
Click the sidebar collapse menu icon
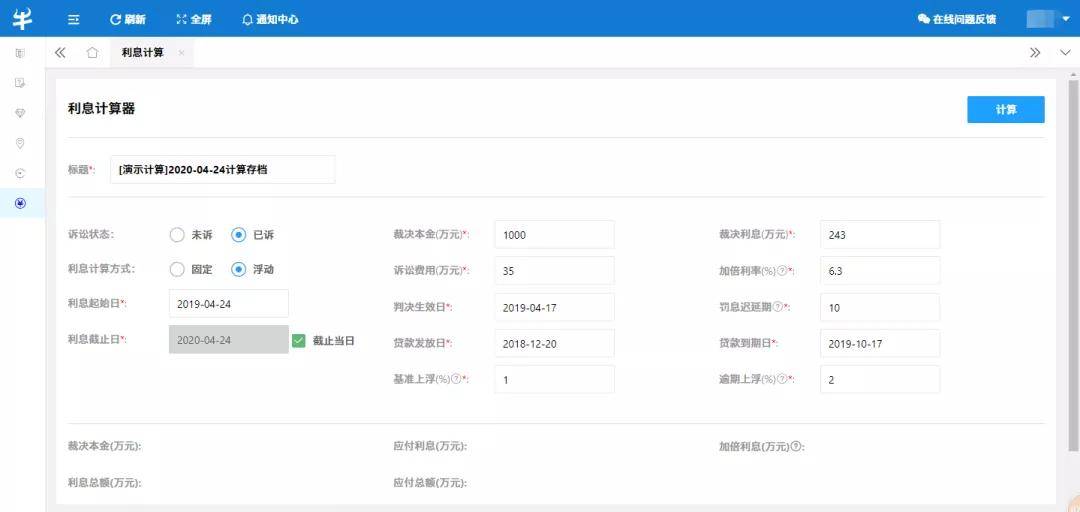tap(74, 19)
